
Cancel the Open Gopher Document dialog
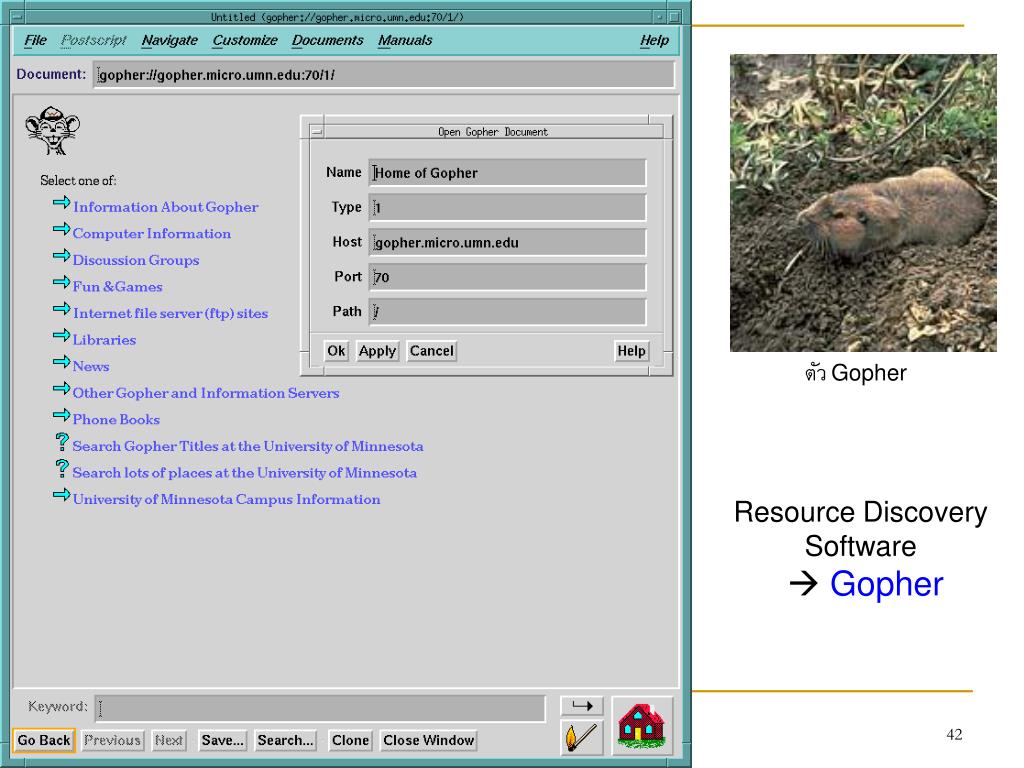(x=432, y=351)
